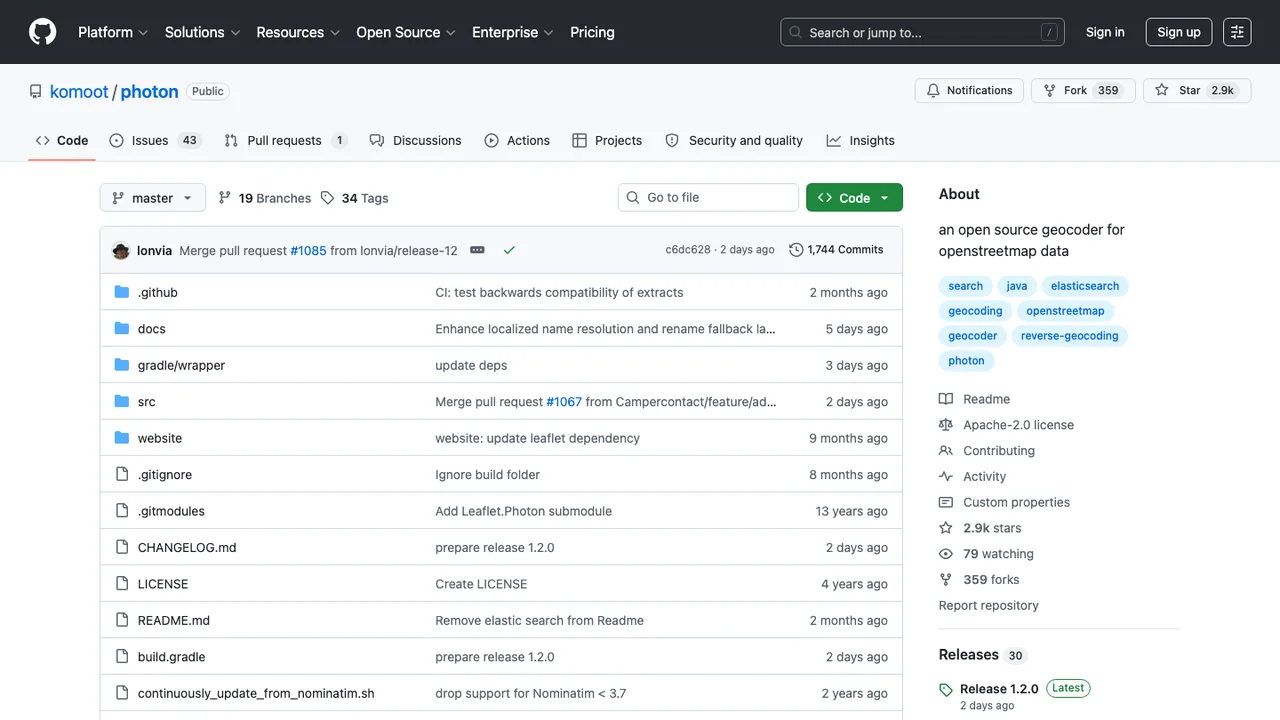The height and width of the screenshot is (720, 1280).
Task: Select the reverse-geocoding topic tag
Action: point(1070,336)
